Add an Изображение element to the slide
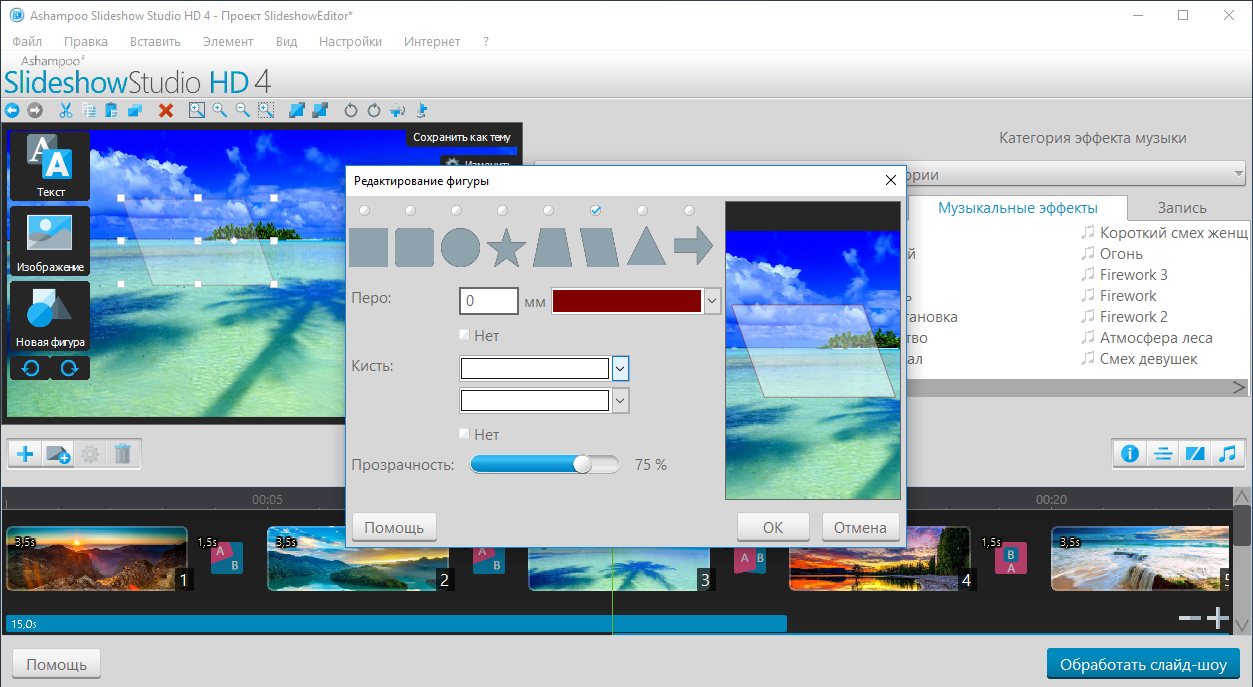 pos(50,241)
